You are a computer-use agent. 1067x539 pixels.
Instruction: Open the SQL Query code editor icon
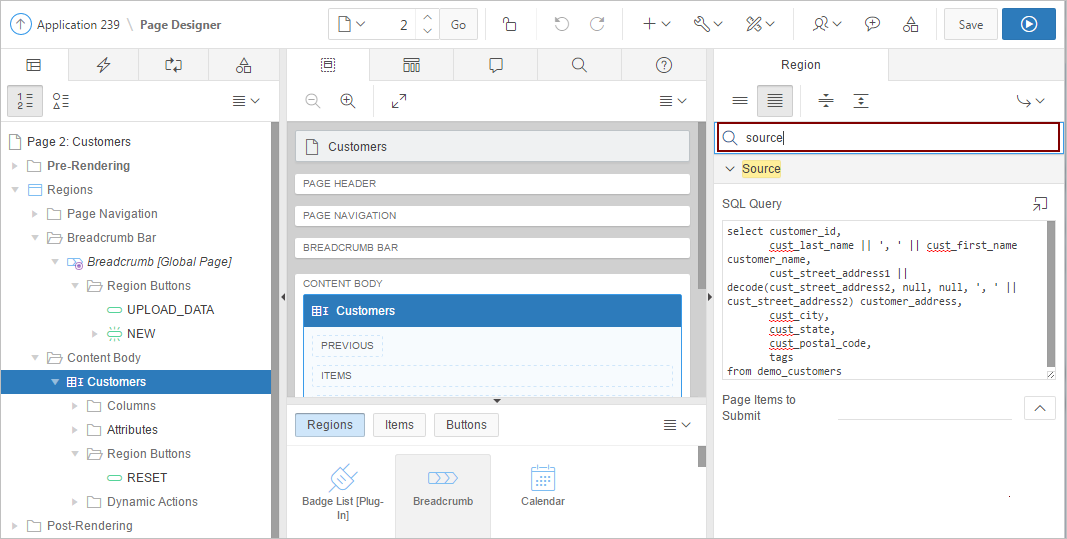point(1040,204)
